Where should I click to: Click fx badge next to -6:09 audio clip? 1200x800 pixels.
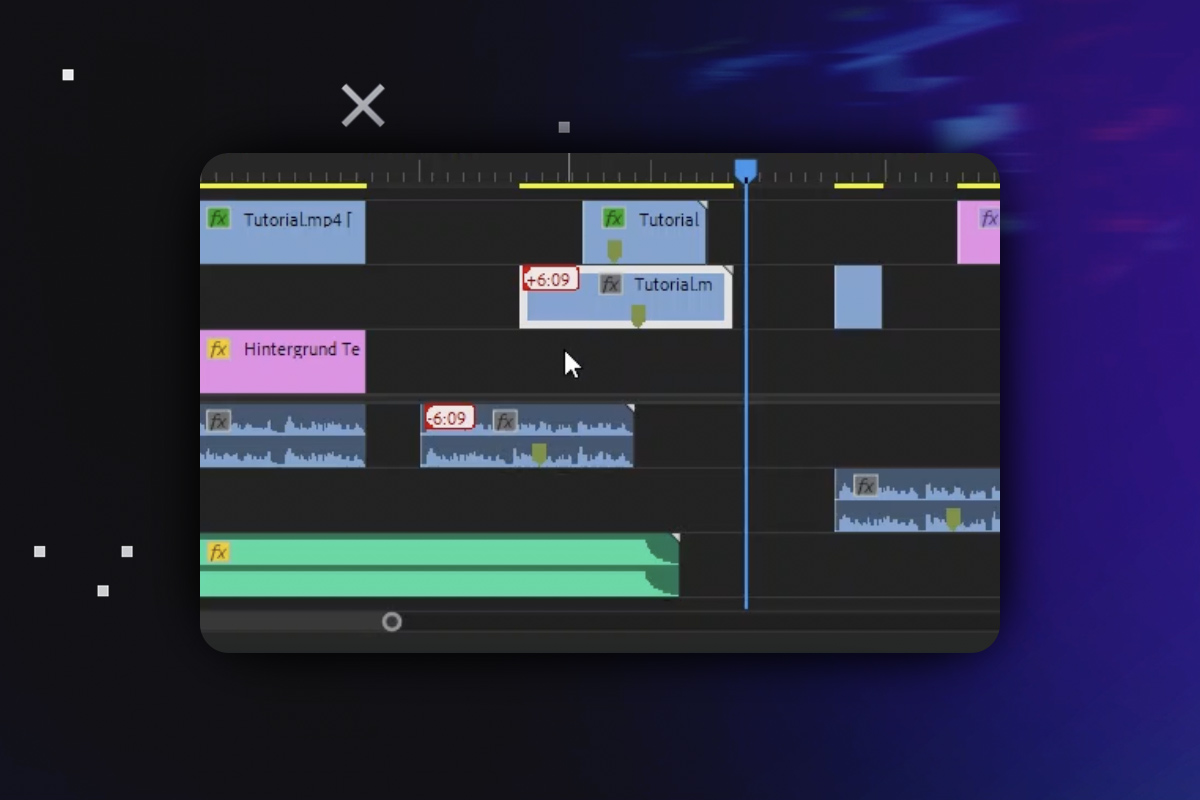pos(505,420)
